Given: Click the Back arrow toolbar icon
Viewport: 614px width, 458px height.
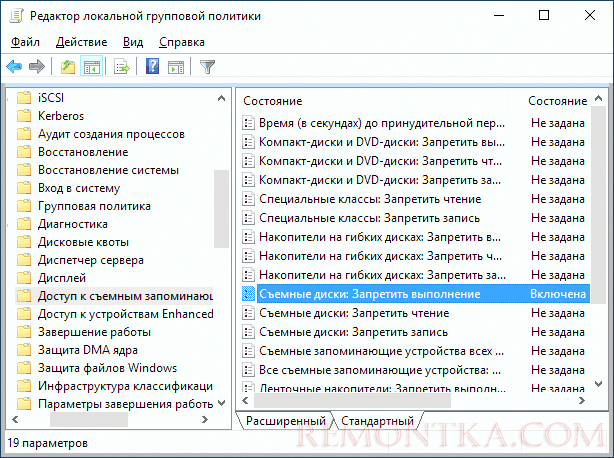Looking at the screenshot, I should pyautogui.click(x=14, y=67).
